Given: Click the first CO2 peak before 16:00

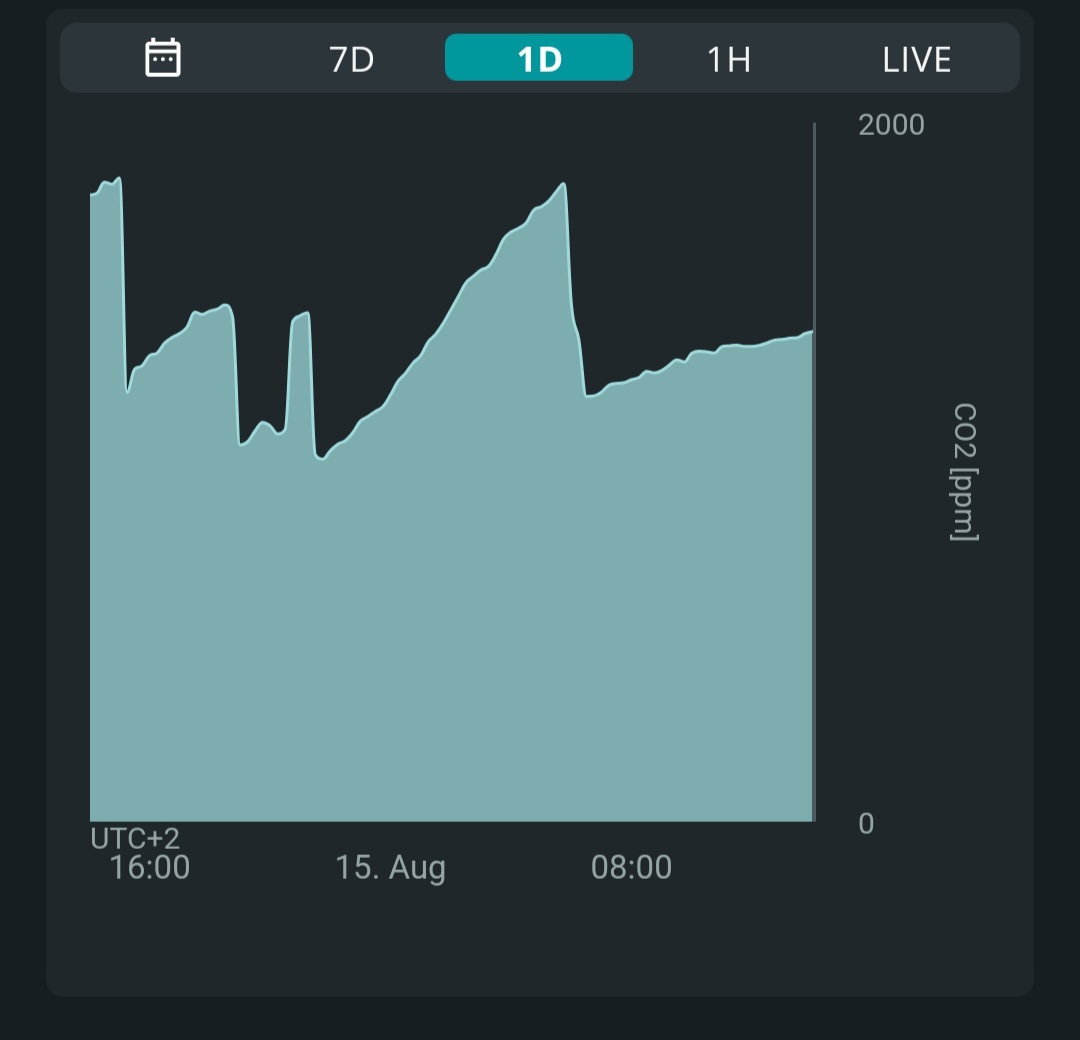Looking at the screenshot, I should pos(117,179).
